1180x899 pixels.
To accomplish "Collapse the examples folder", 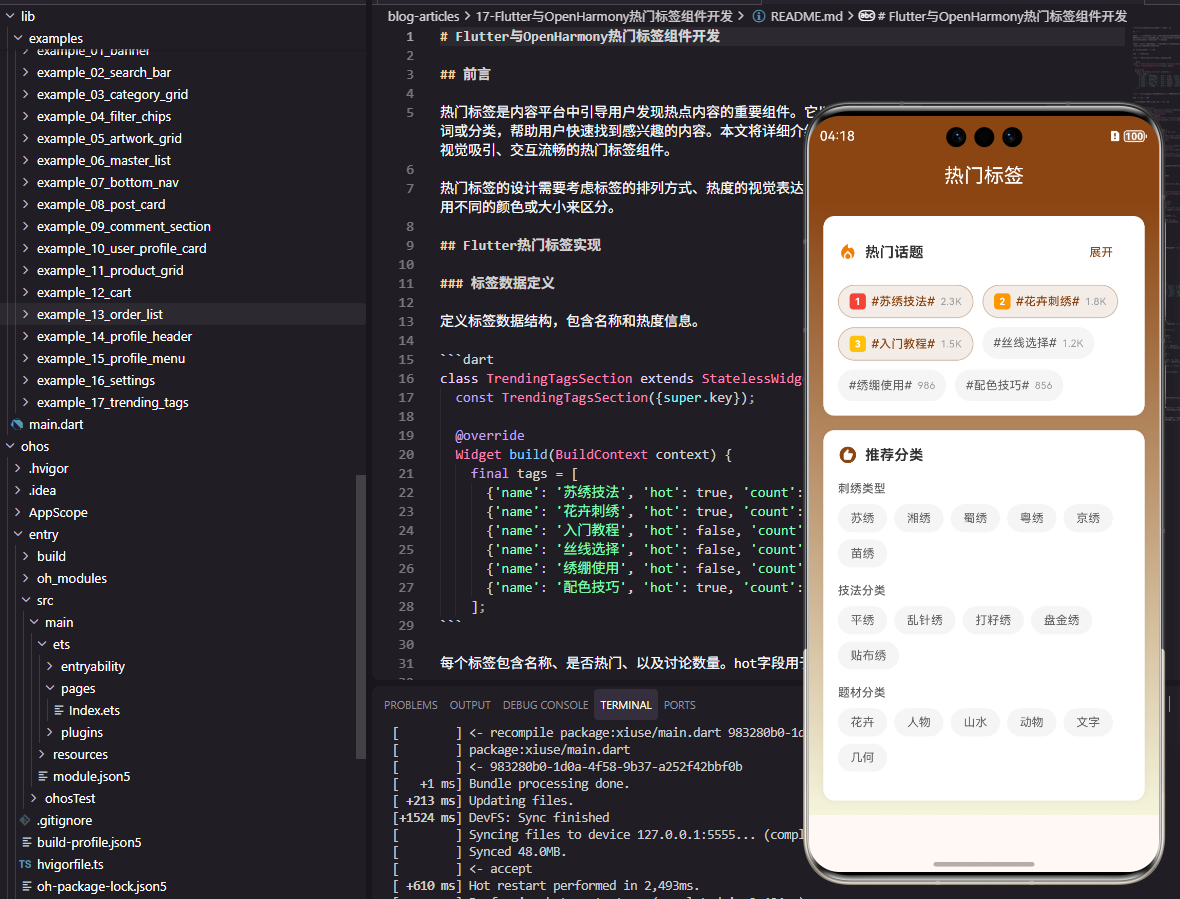I will pos(18,38).
